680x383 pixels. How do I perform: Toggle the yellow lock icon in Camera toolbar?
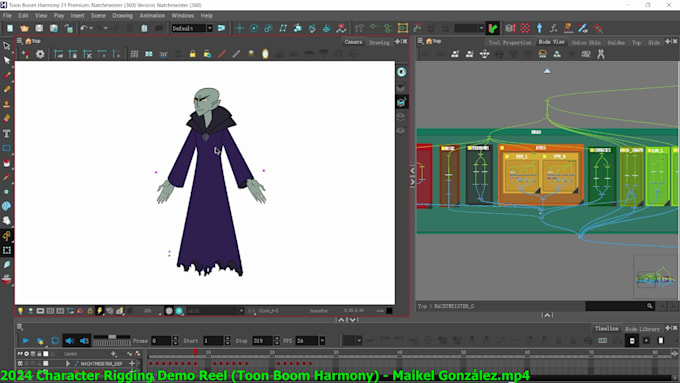coord(193,54)
